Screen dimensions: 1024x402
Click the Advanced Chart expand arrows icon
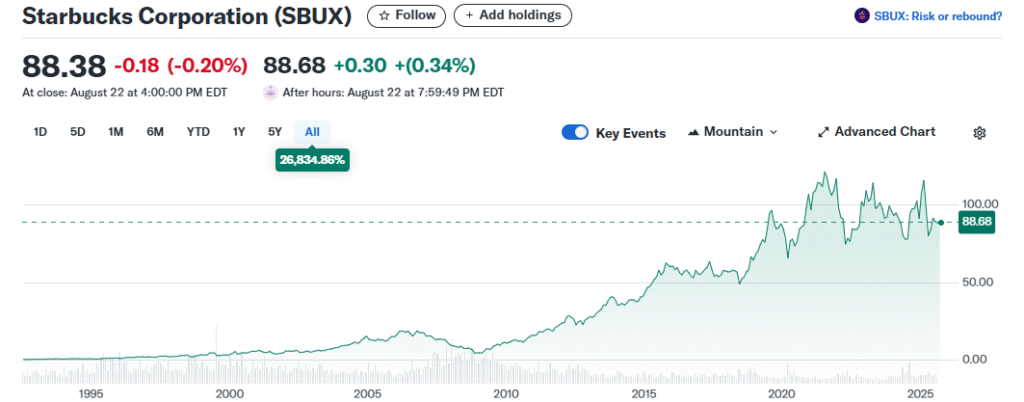tap(824, 132)
